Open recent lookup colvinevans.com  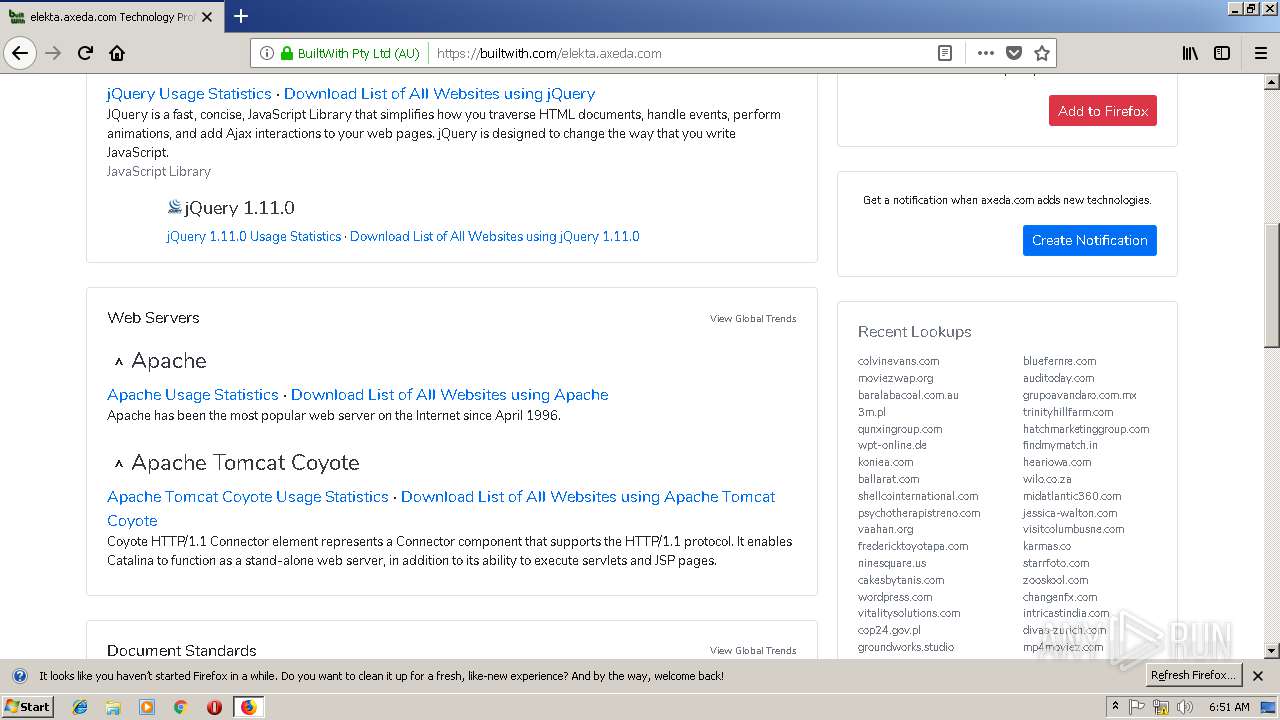click(898, 361)
